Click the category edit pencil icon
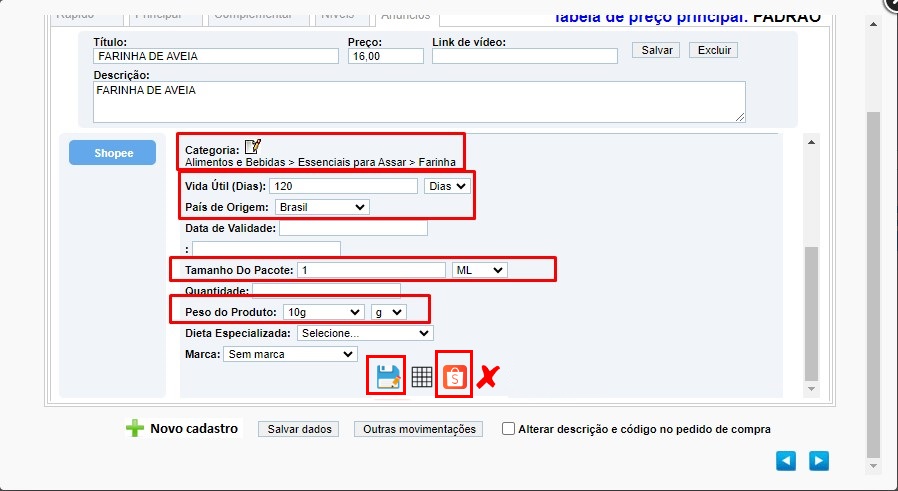The height and width of the screenshot is (491, 898). click(x=253, y=147)
